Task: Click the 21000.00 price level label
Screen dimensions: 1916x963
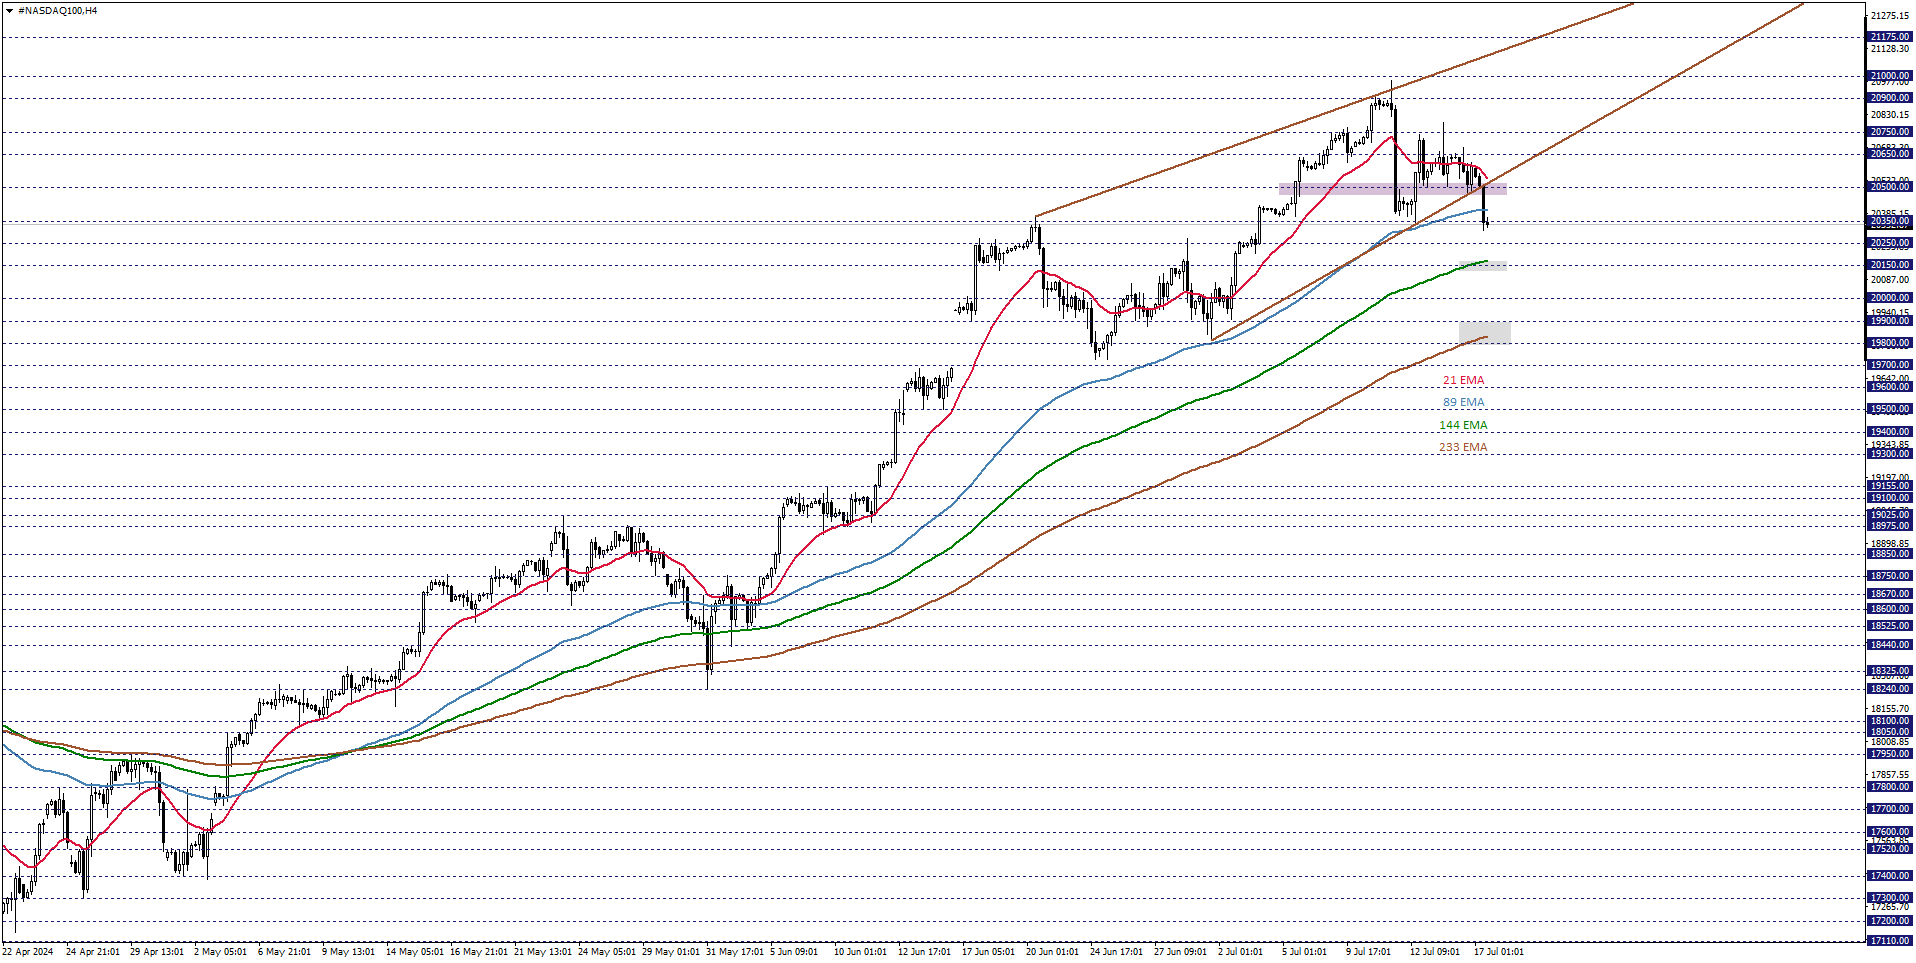Action: 1890,76
